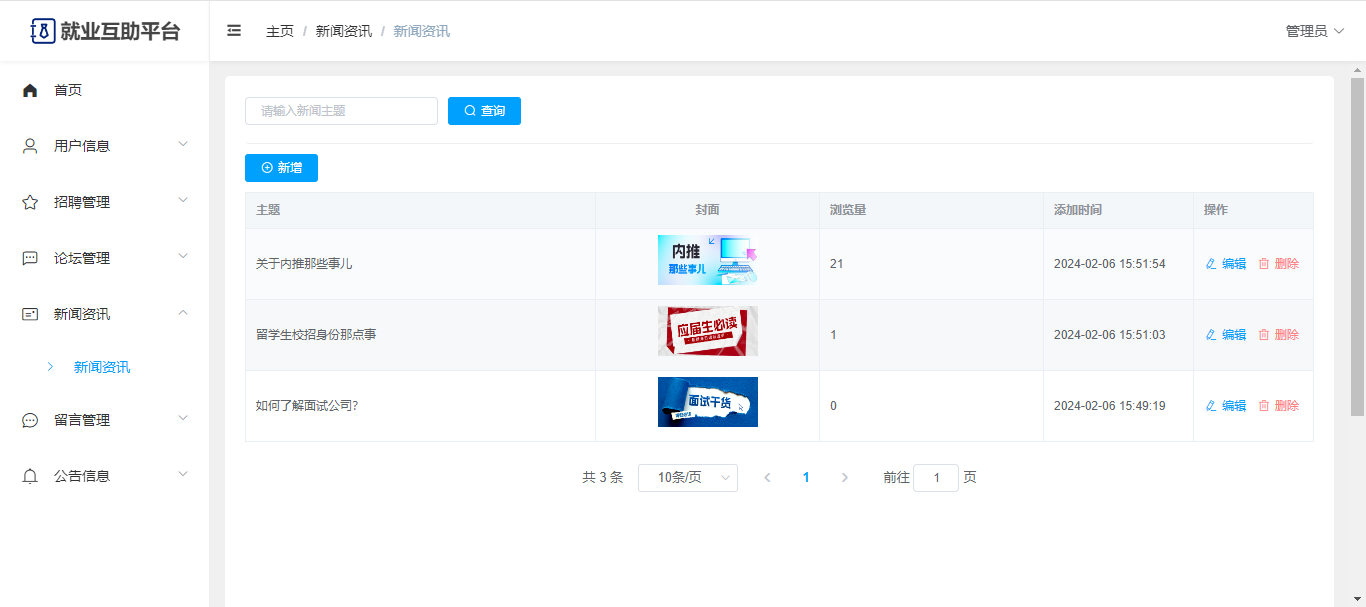1366x607 pixels.
Task: Click the chat bubble icon for 留言管理
Action: pos(30,420)
